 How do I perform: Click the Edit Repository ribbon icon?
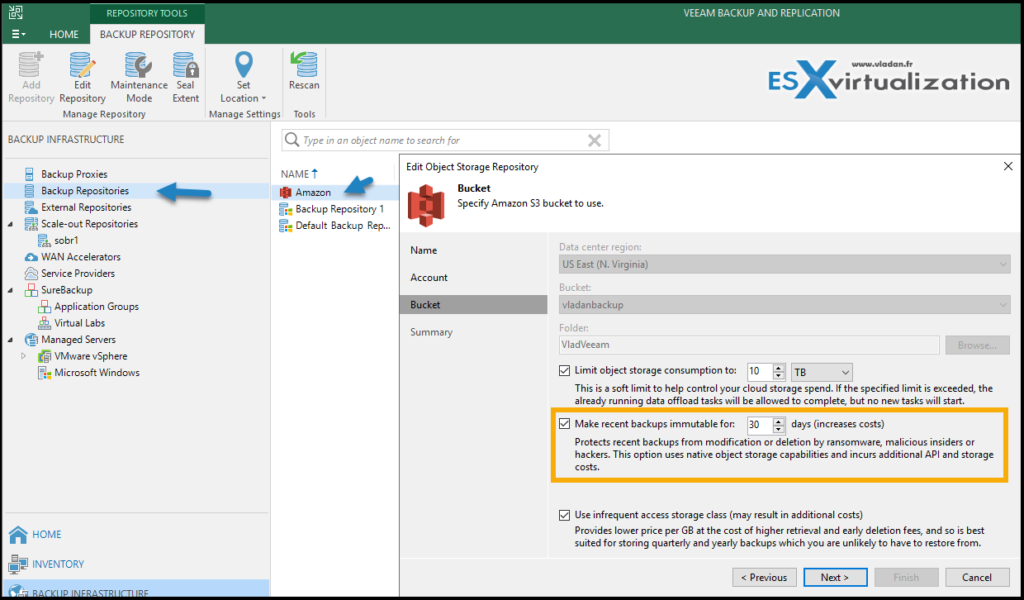click(x=82, y=78)
